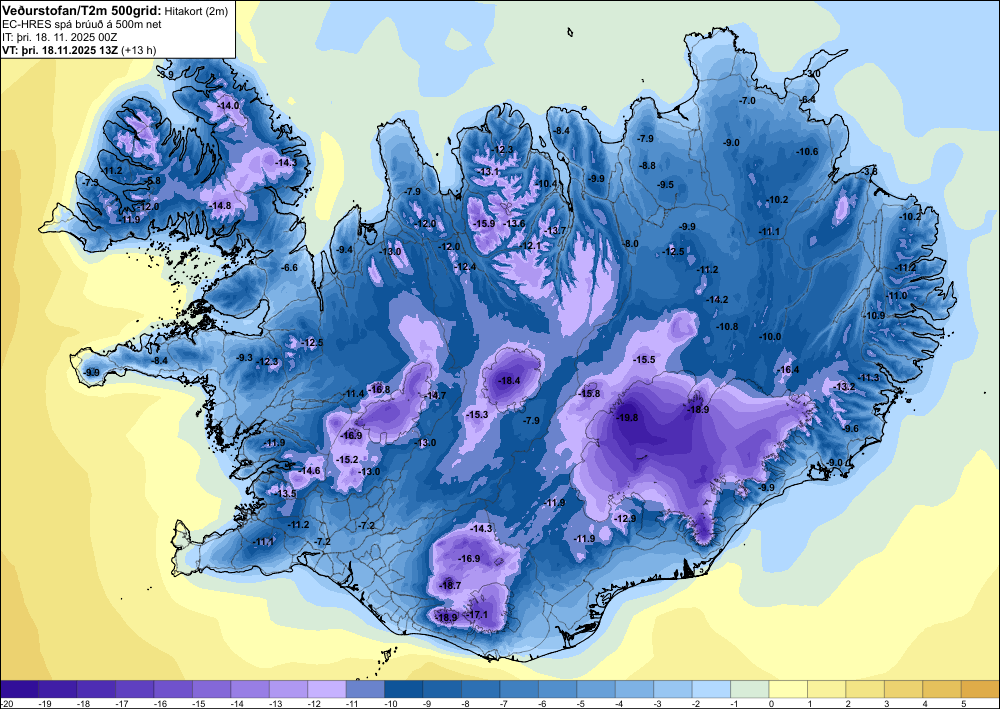The width and height of the screenshot is (1000, 709).
Task: Click the -3.9 label at the northwest tip
Action: (x=166, y=75)
